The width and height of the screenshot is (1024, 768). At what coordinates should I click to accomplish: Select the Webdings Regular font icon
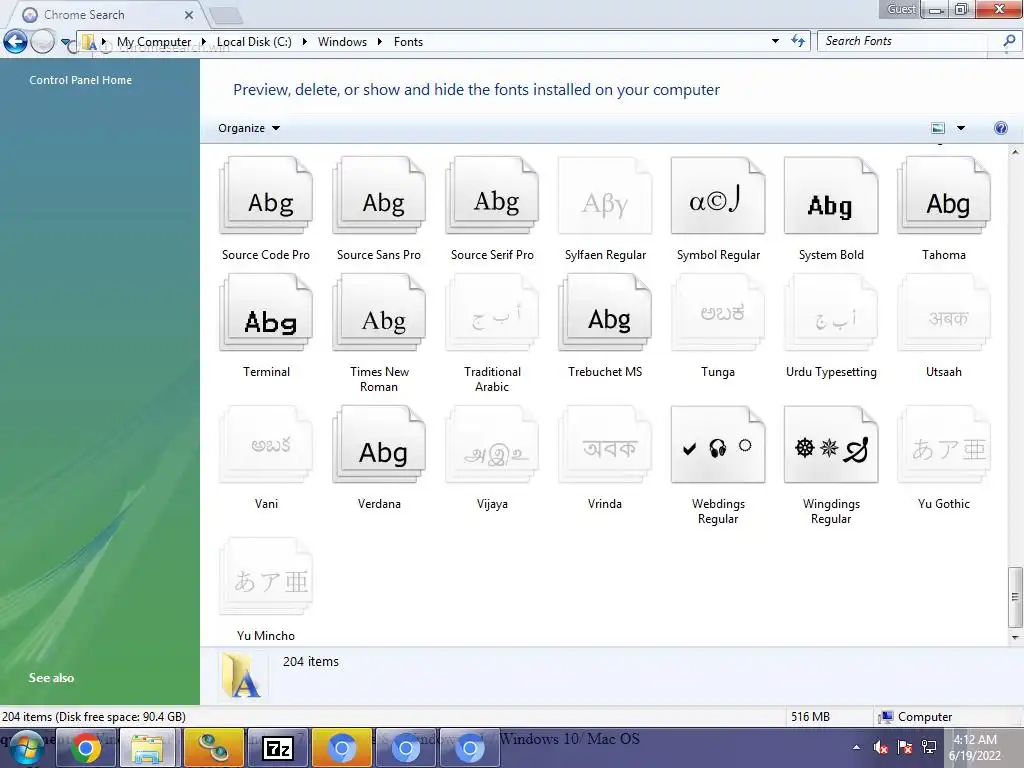[718, 444]
